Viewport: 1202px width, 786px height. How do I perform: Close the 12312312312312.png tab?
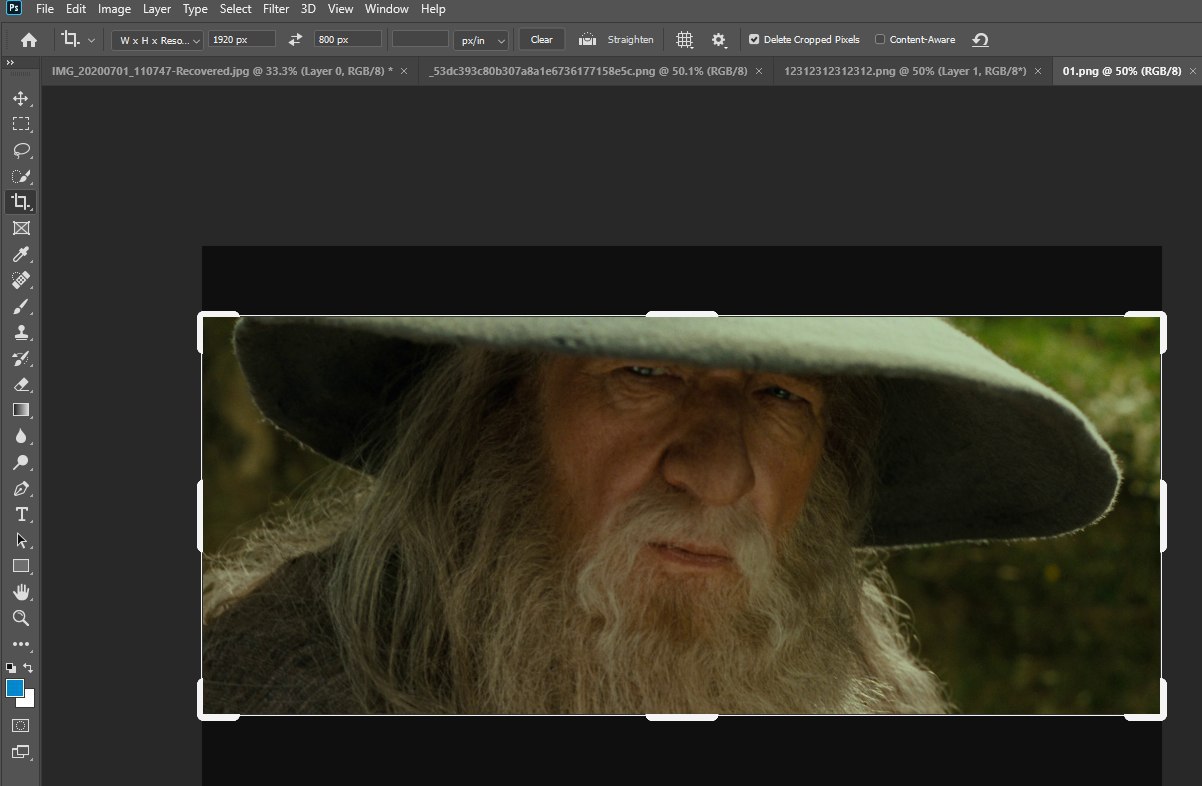click(x=1038, y=71)
